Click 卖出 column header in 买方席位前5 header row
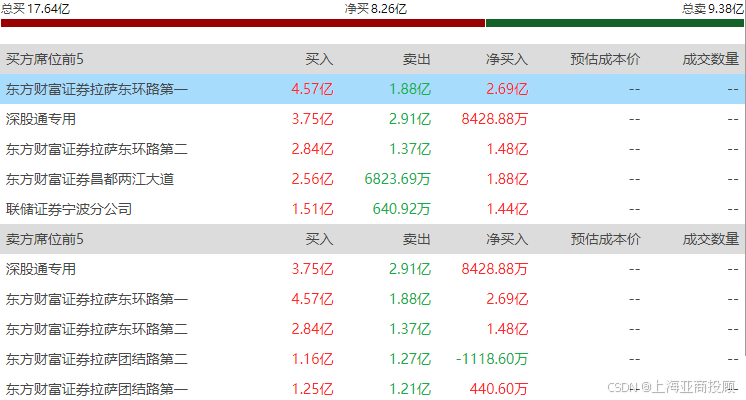Screen dimensions: 746x400 pos(416,59)
